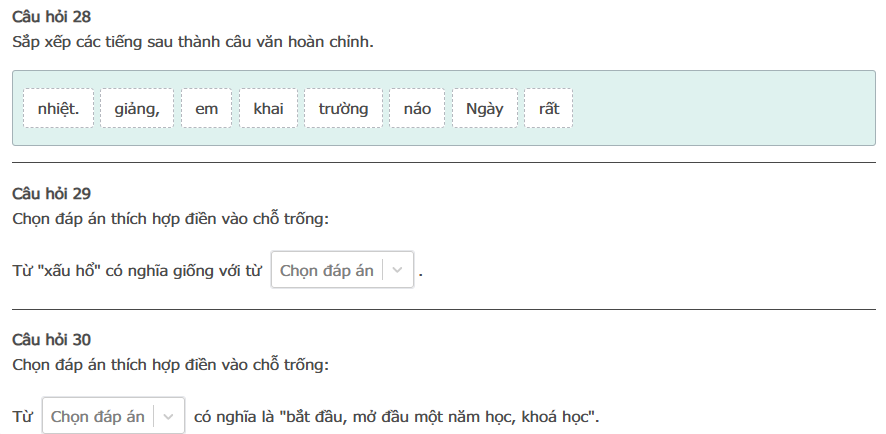Click the "Câu hỏi 29" heading
This screenshot has width=886, height=434.
point(52,194)
